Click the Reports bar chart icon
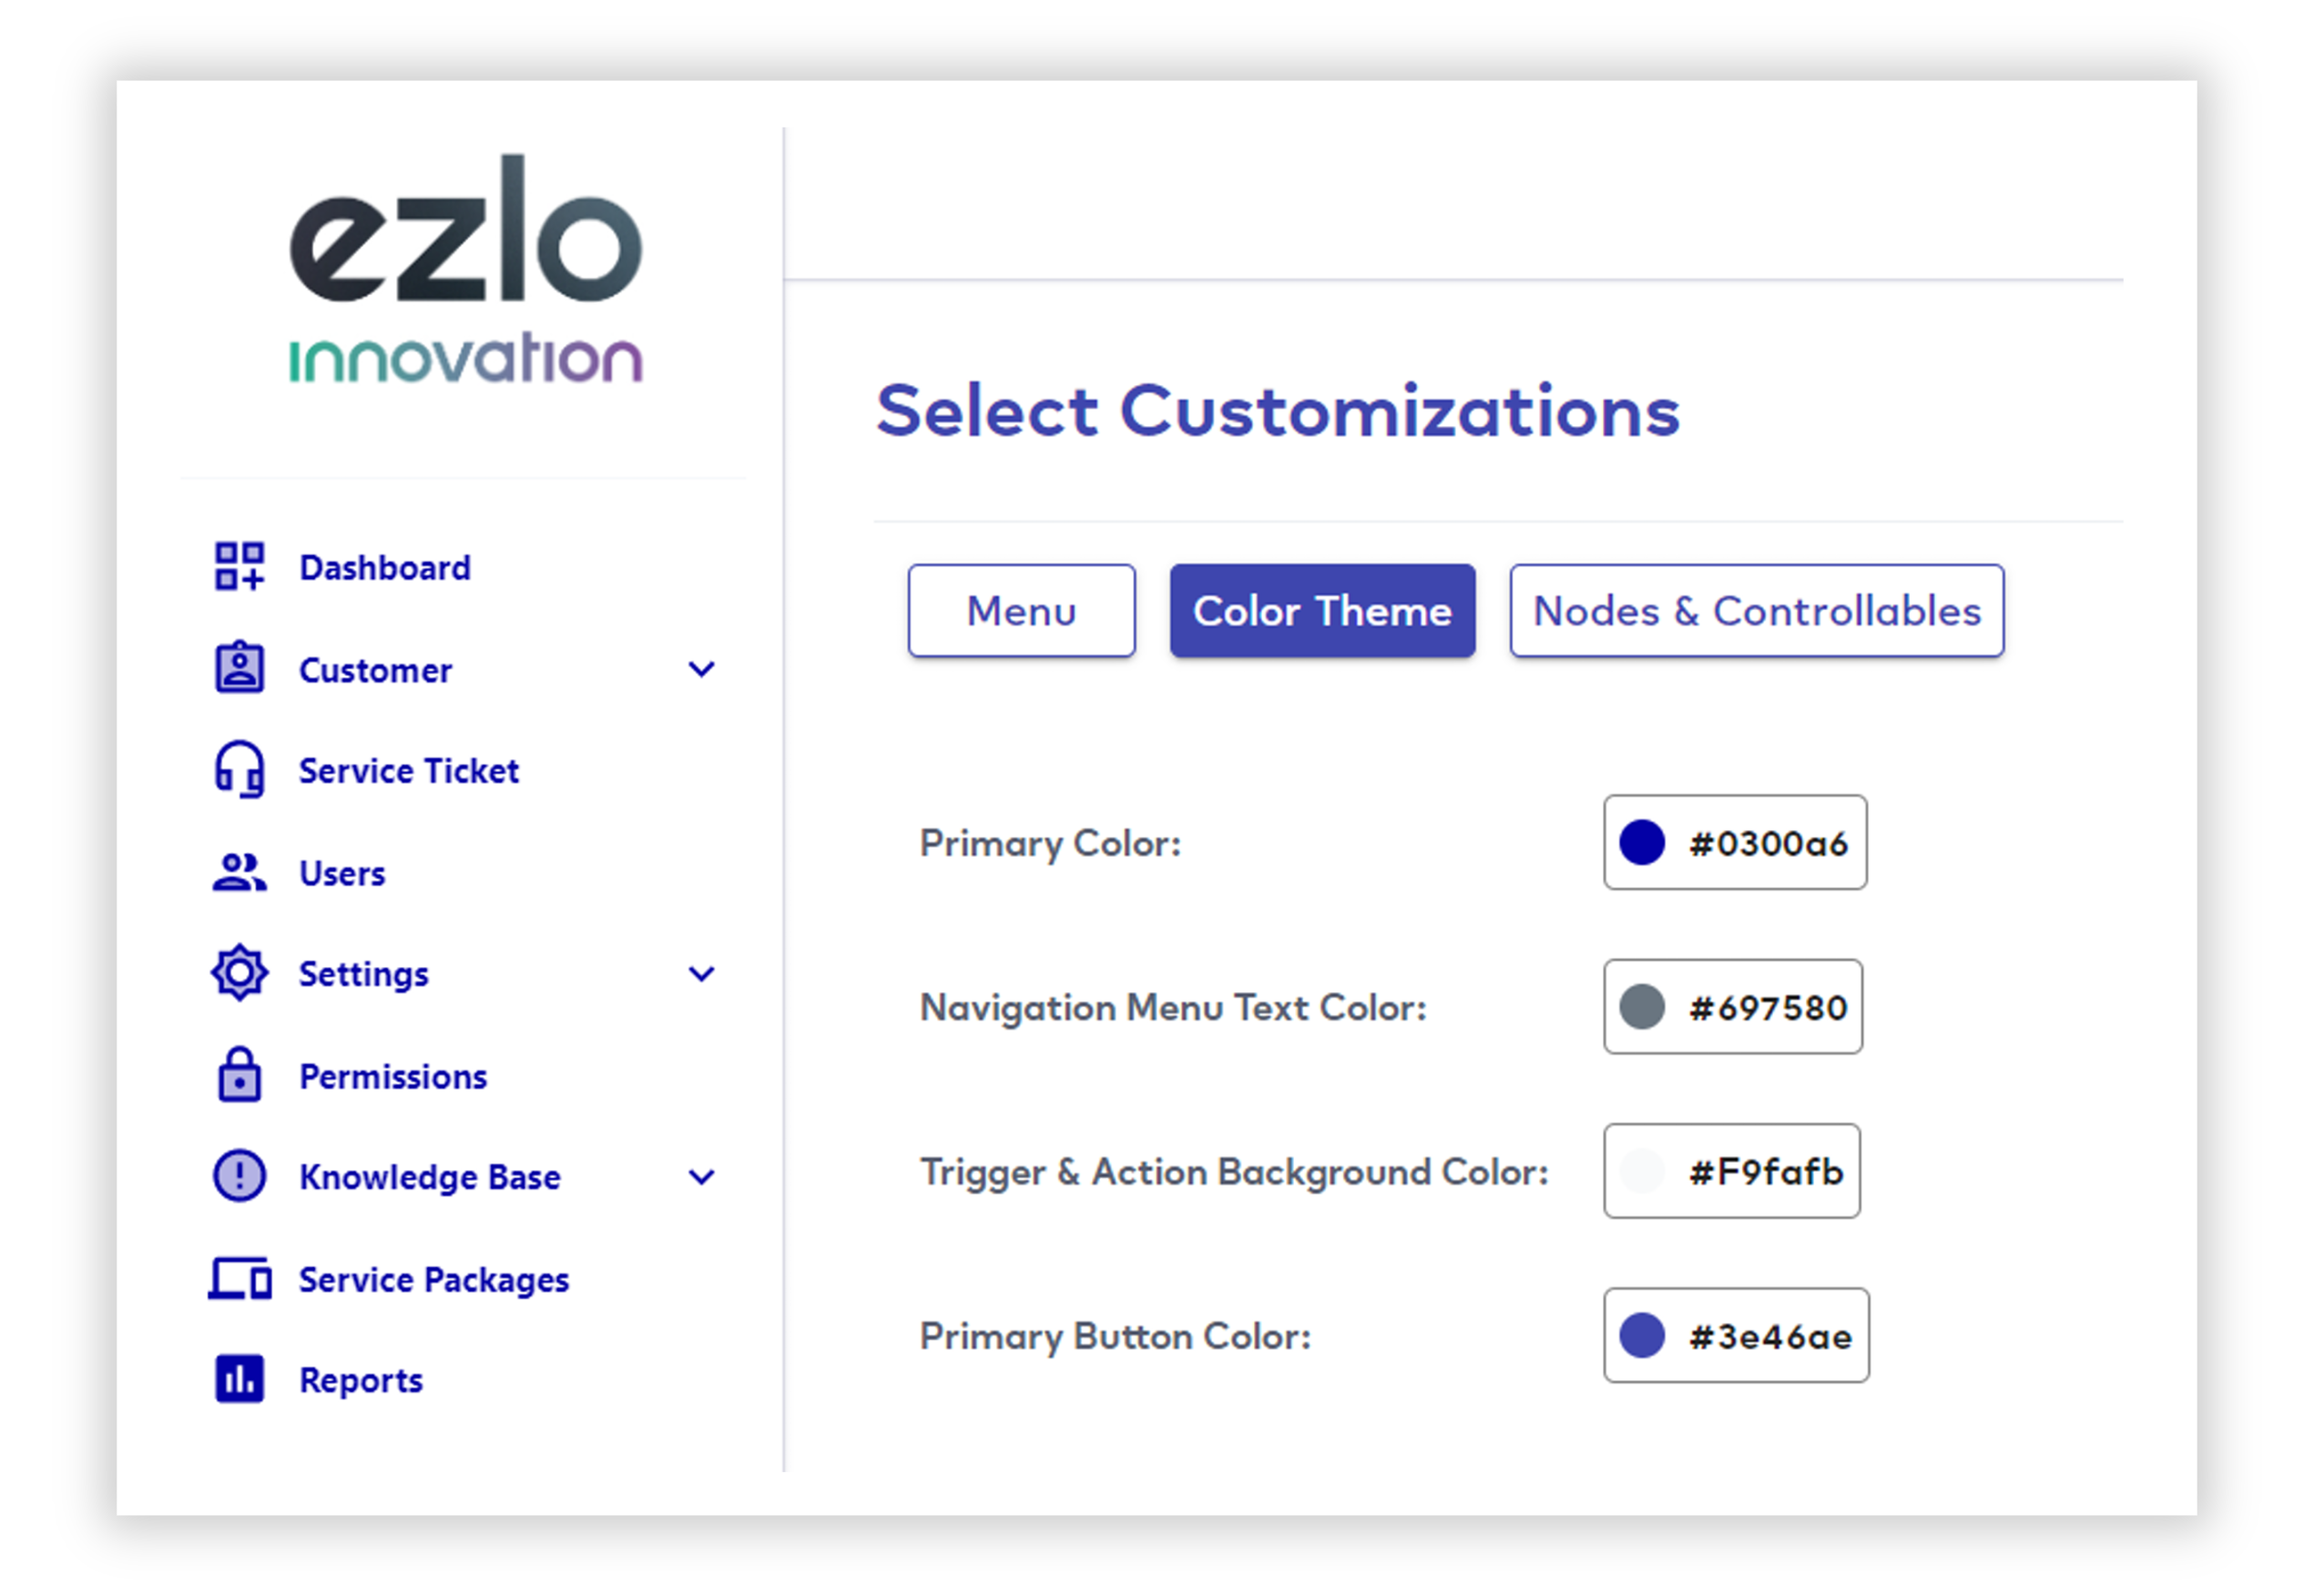This screenshot has height=1596, width=2314. pos(239,1380)
